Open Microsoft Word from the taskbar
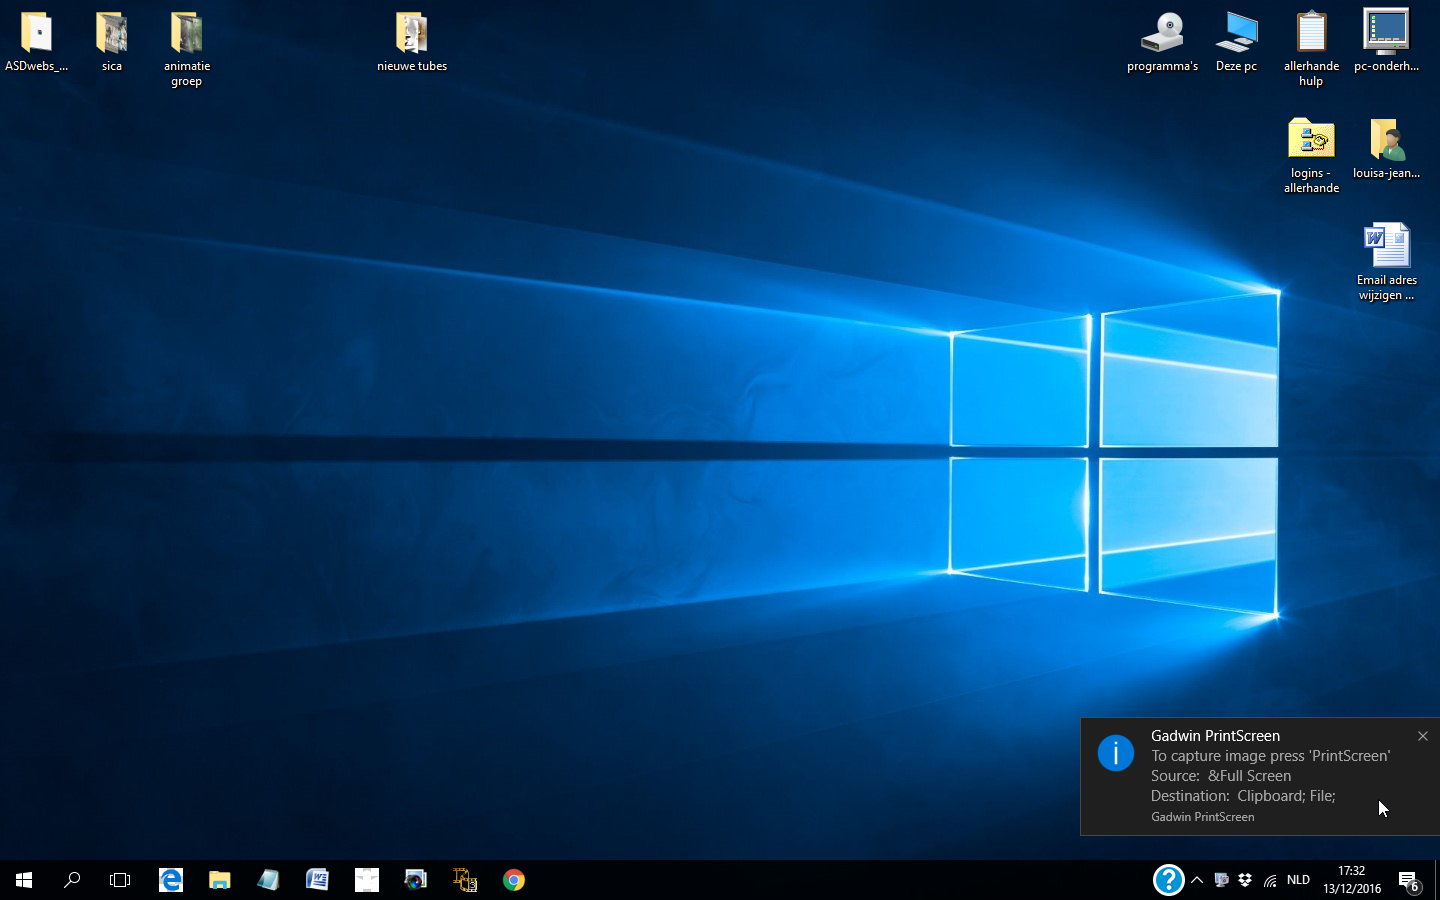1440x900 pixels. pos(317,880)
